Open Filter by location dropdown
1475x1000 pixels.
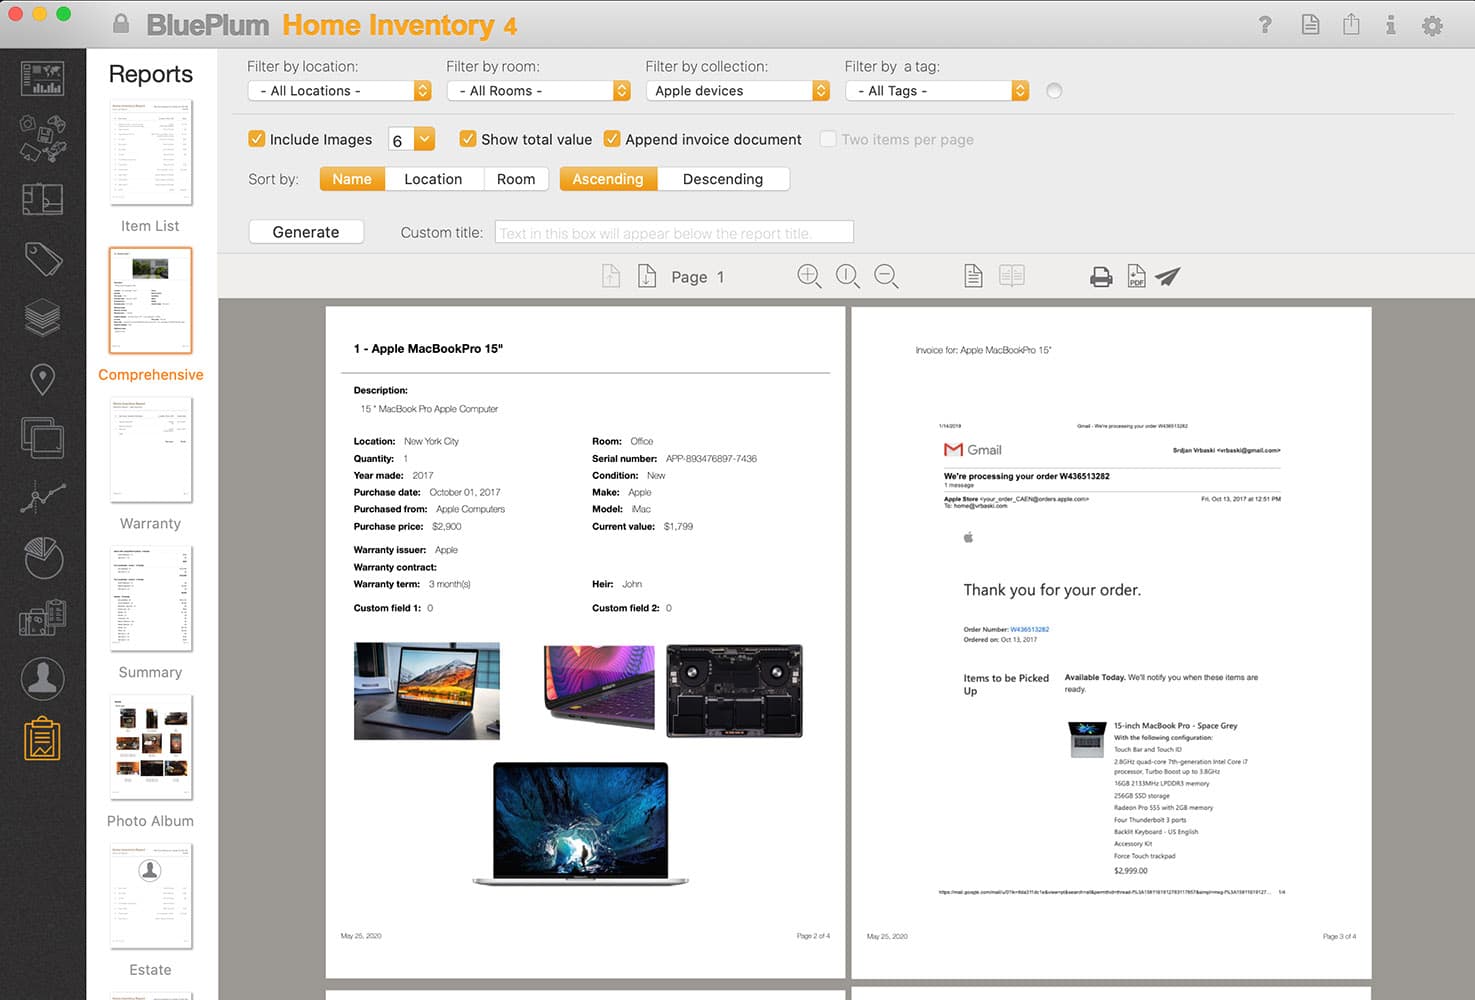pos(339,91)
